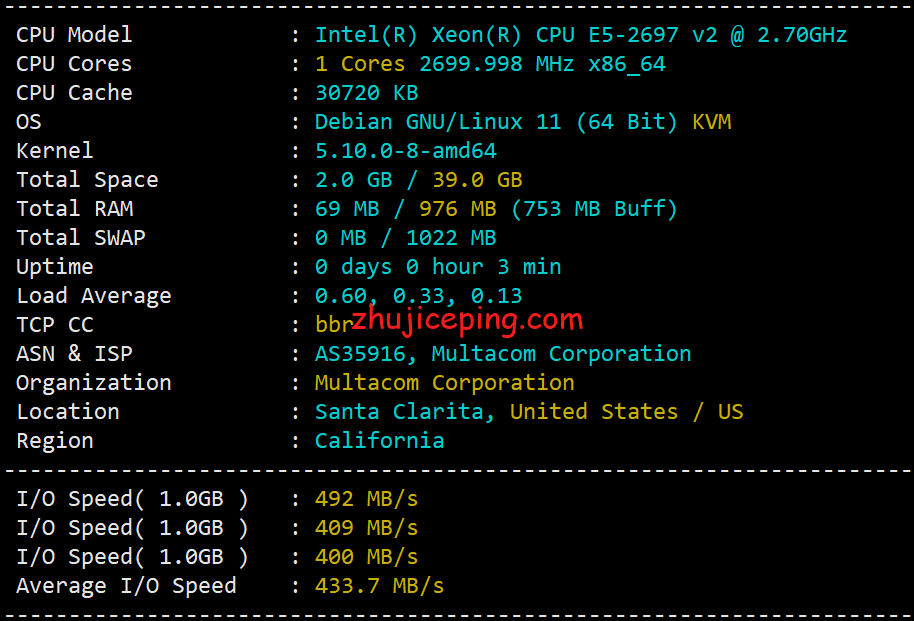914x621 pixels.
Task: Click '69 MB / 976 MB (753 MB Buff)' value
Action: pos(496,209)
